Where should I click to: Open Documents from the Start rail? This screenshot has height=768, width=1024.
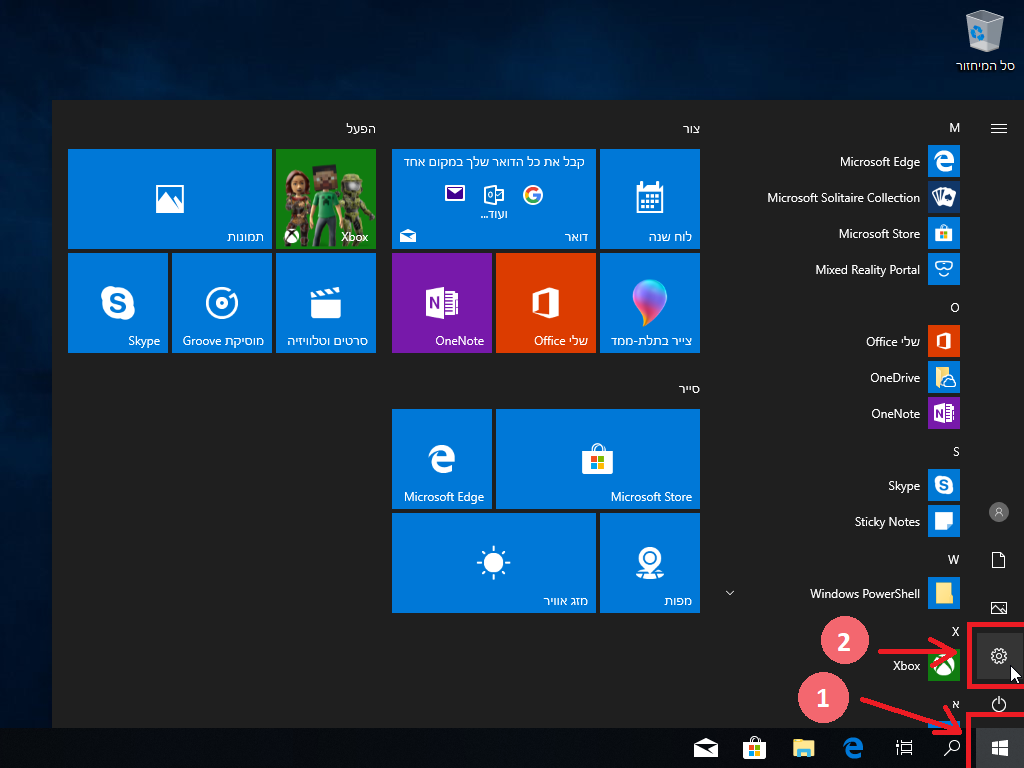[x=999, y=560]
